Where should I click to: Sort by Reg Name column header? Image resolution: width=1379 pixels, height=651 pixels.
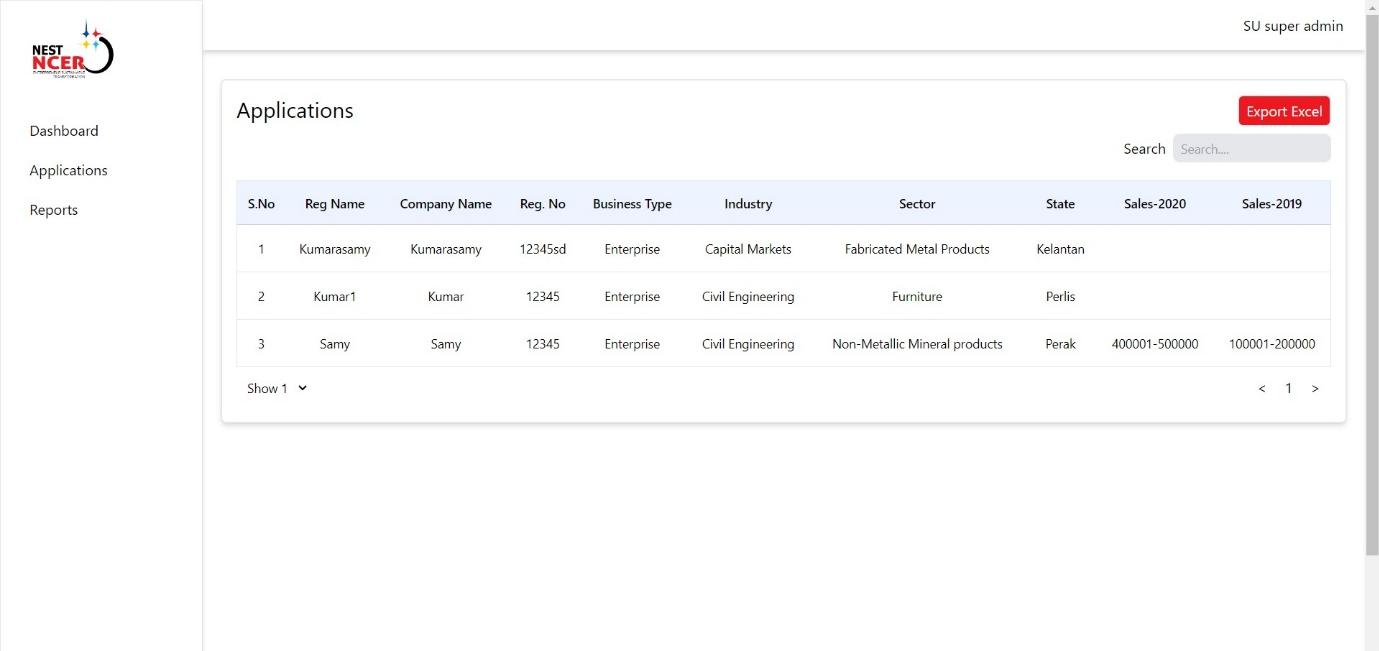(x=335, y=204)
